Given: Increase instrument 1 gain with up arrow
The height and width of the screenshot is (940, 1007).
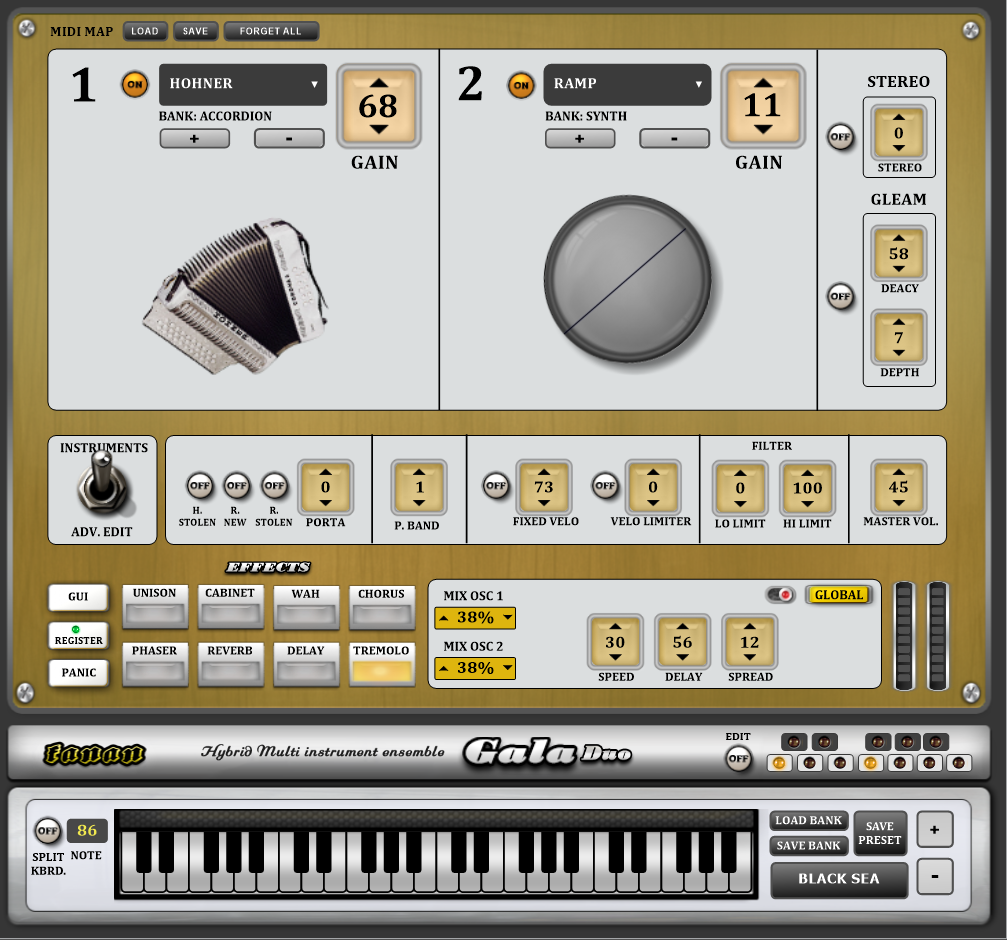Looking at the screenshot, I should pyautogui.click(x=378, y=81).
